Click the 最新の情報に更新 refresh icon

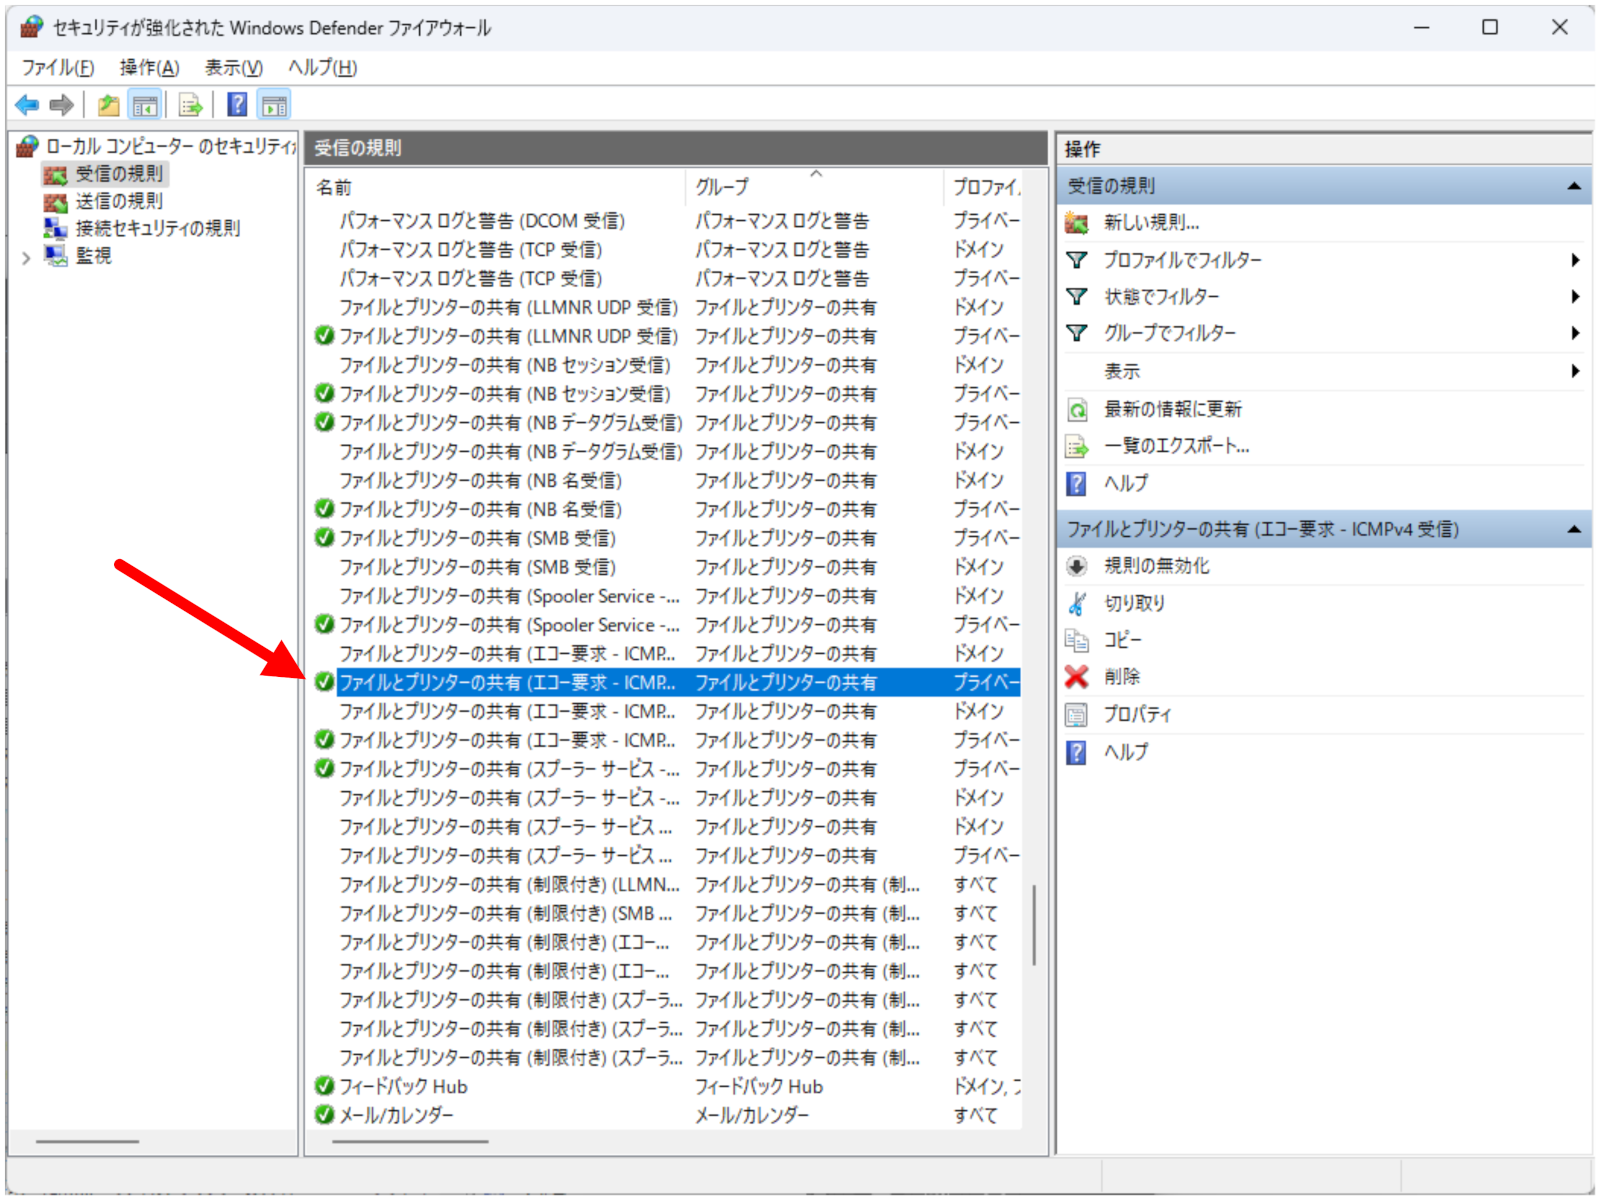pos(1076,409)
